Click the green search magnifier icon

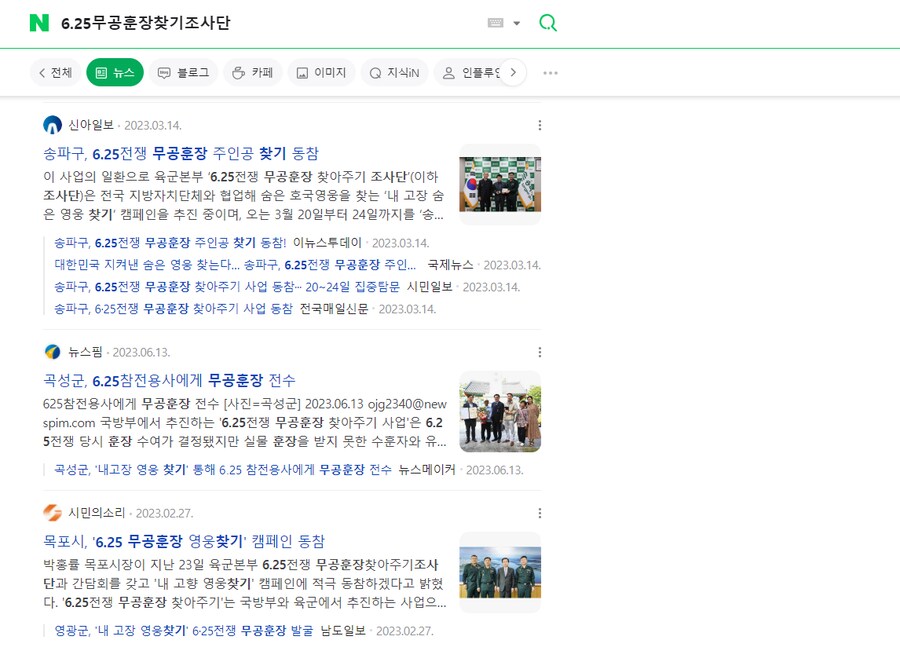click(x=547, y=22)
